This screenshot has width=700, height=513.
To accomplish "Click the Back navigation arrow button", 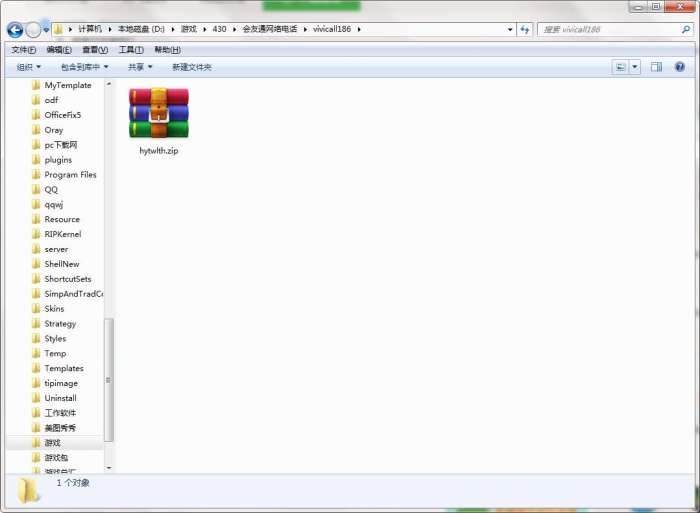I will coord(15,30).
